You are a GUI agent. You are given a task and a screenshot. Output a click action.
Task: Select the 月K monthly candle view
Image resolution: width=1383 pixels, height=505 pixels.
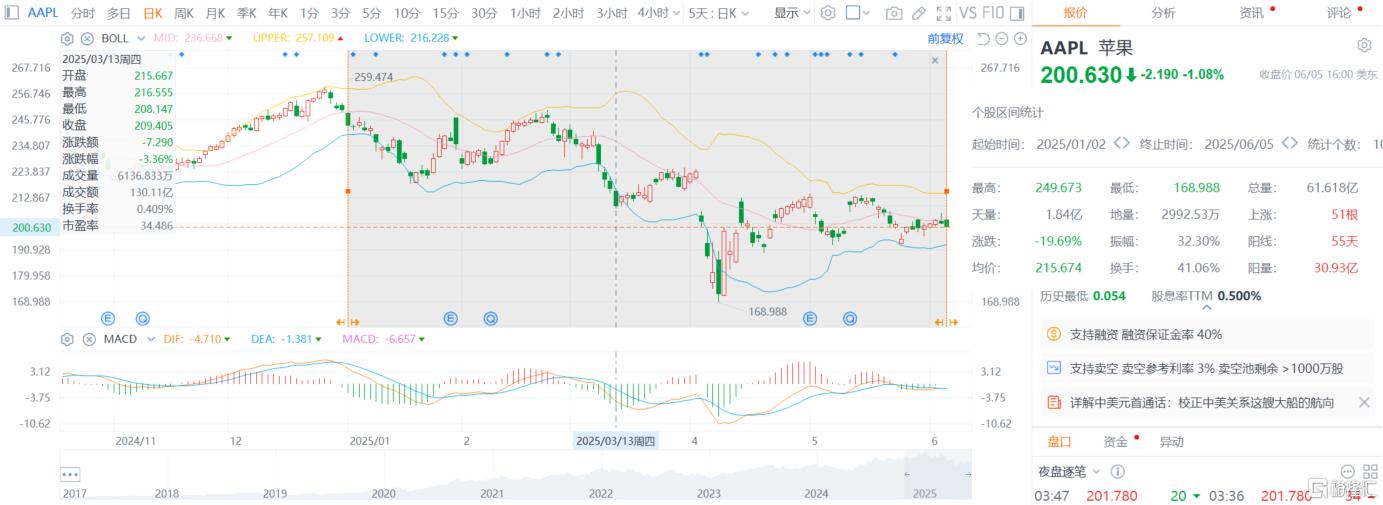click(x=215, y=13)
